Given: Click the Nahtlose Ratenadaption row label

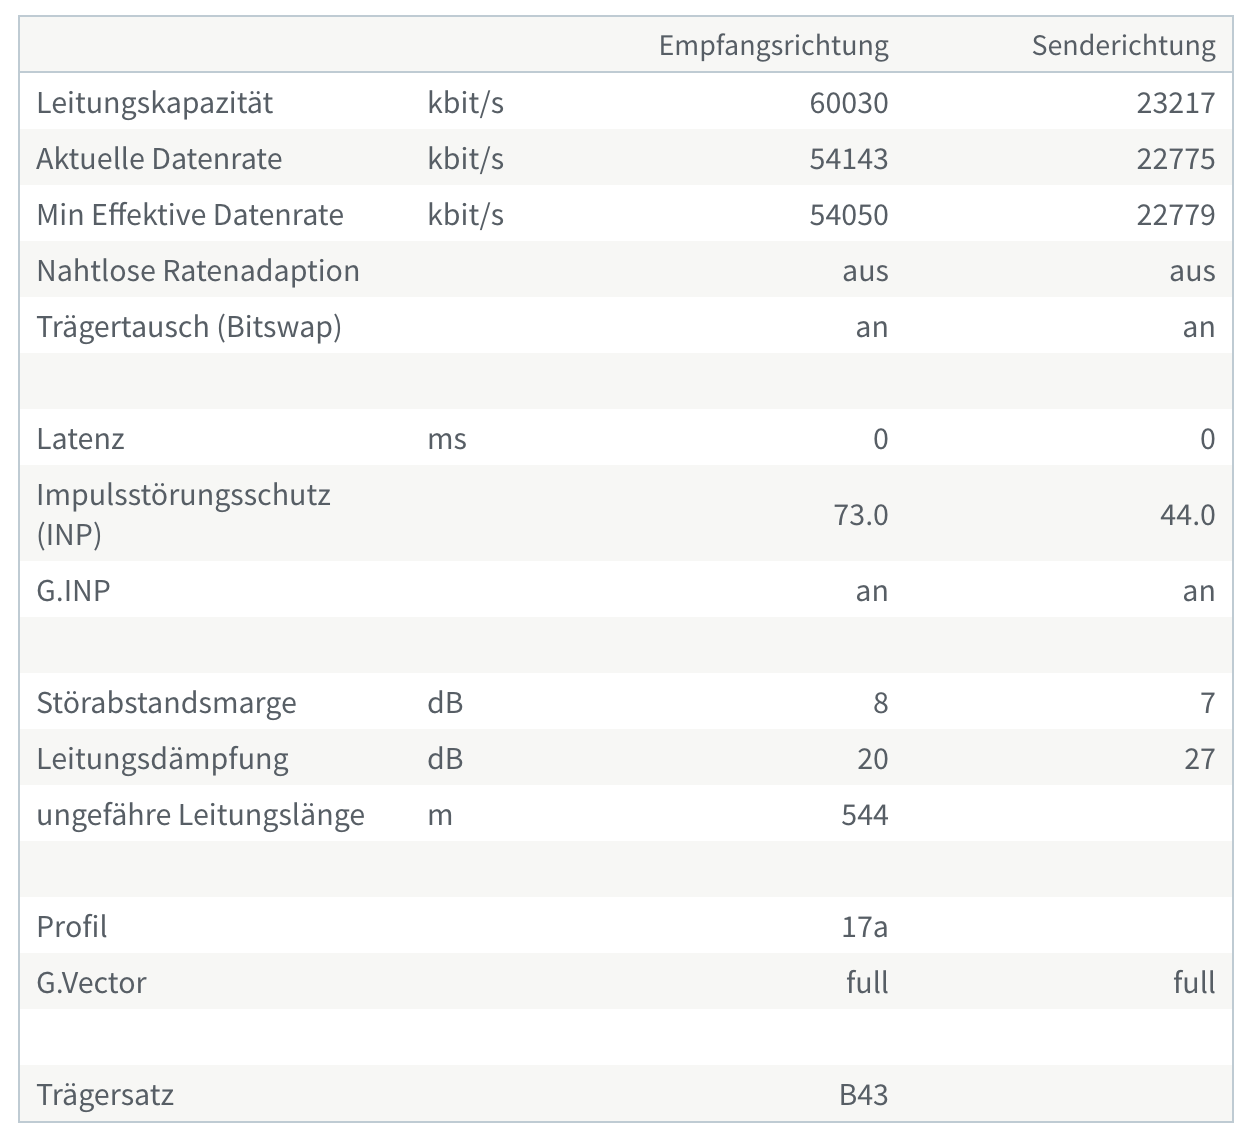Looking at the screenshot, I should pyautogui.click(x=198, y=271).
